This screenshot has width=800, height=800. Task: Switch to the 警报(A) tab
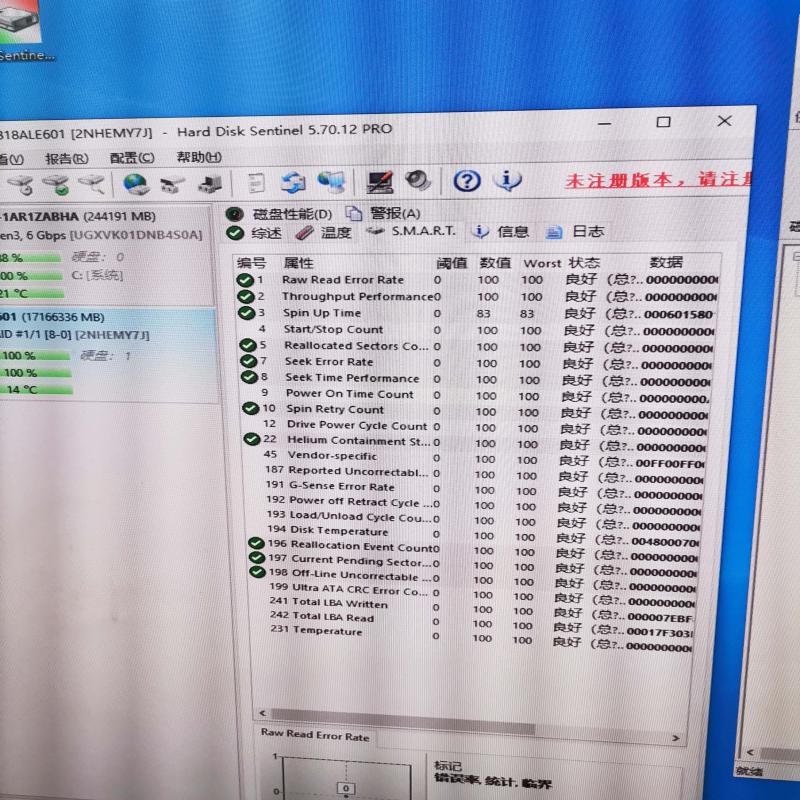383,213
